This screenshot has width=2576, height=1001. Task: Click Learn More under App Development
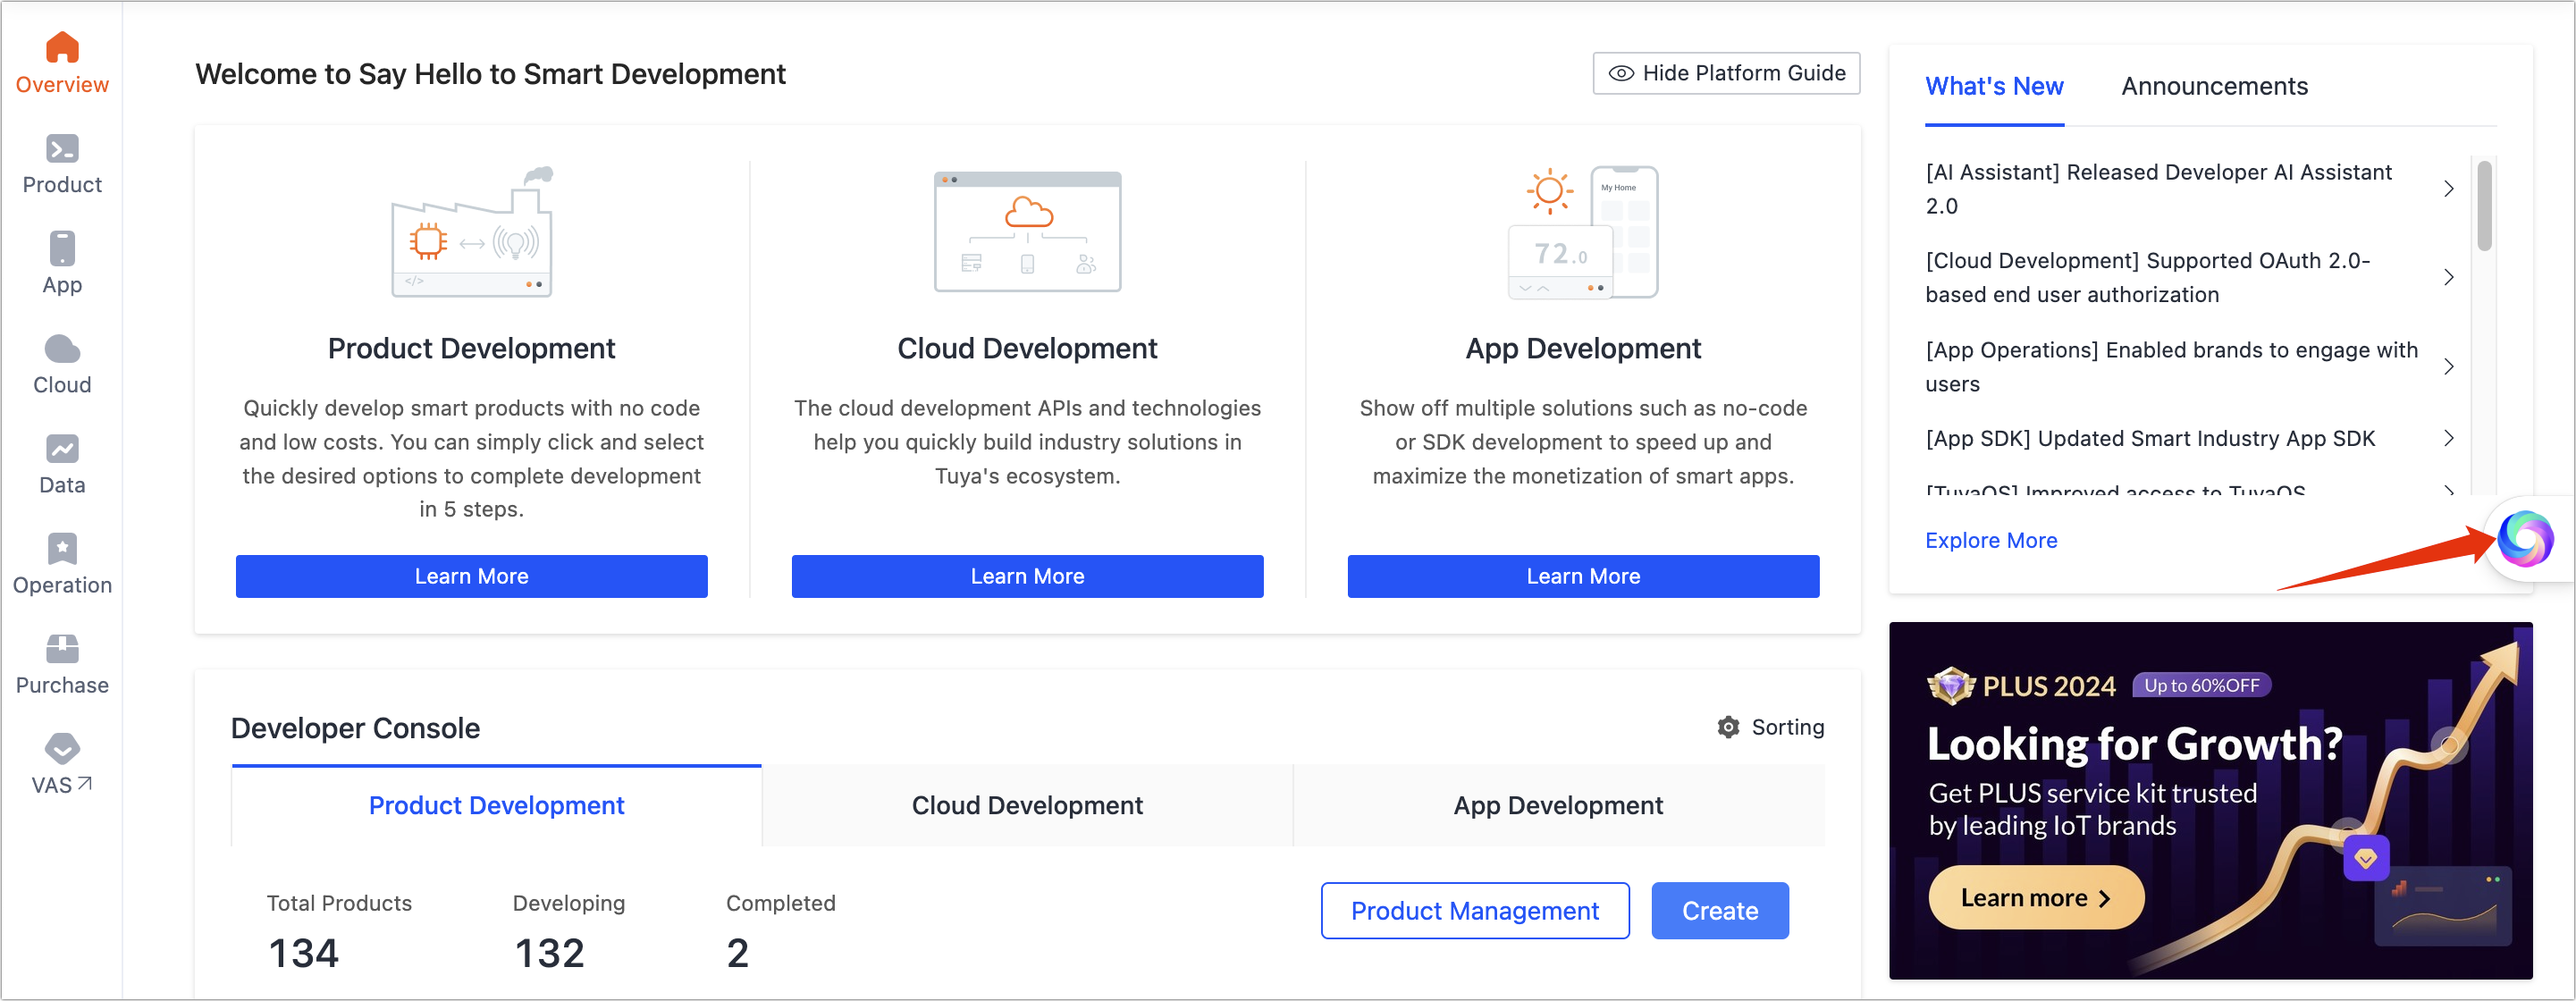point(1583,576)
